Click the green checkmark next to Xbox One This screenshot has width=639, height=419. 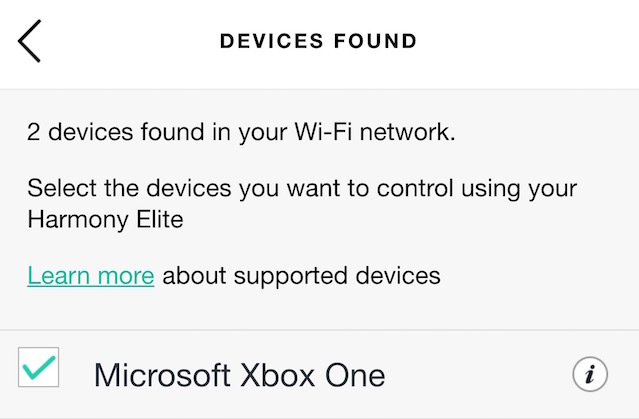point(39,367)
